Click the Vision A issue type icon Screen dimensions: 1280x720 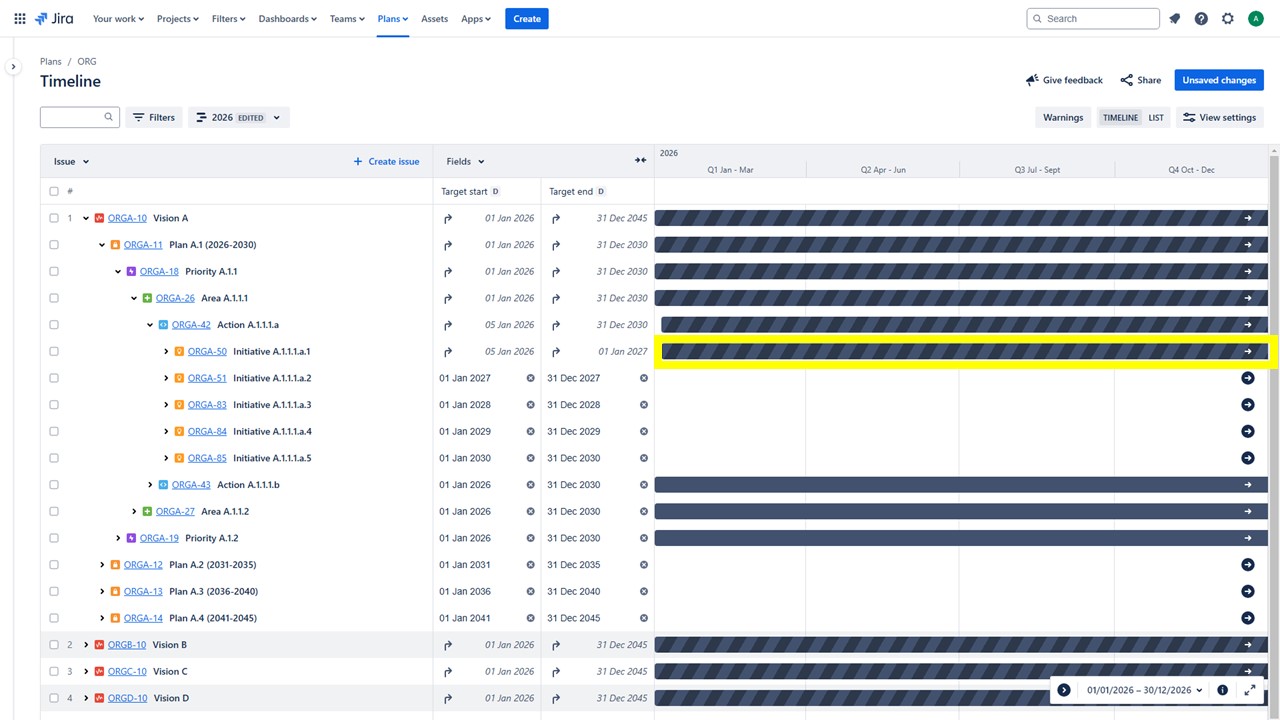coord(99,218)
